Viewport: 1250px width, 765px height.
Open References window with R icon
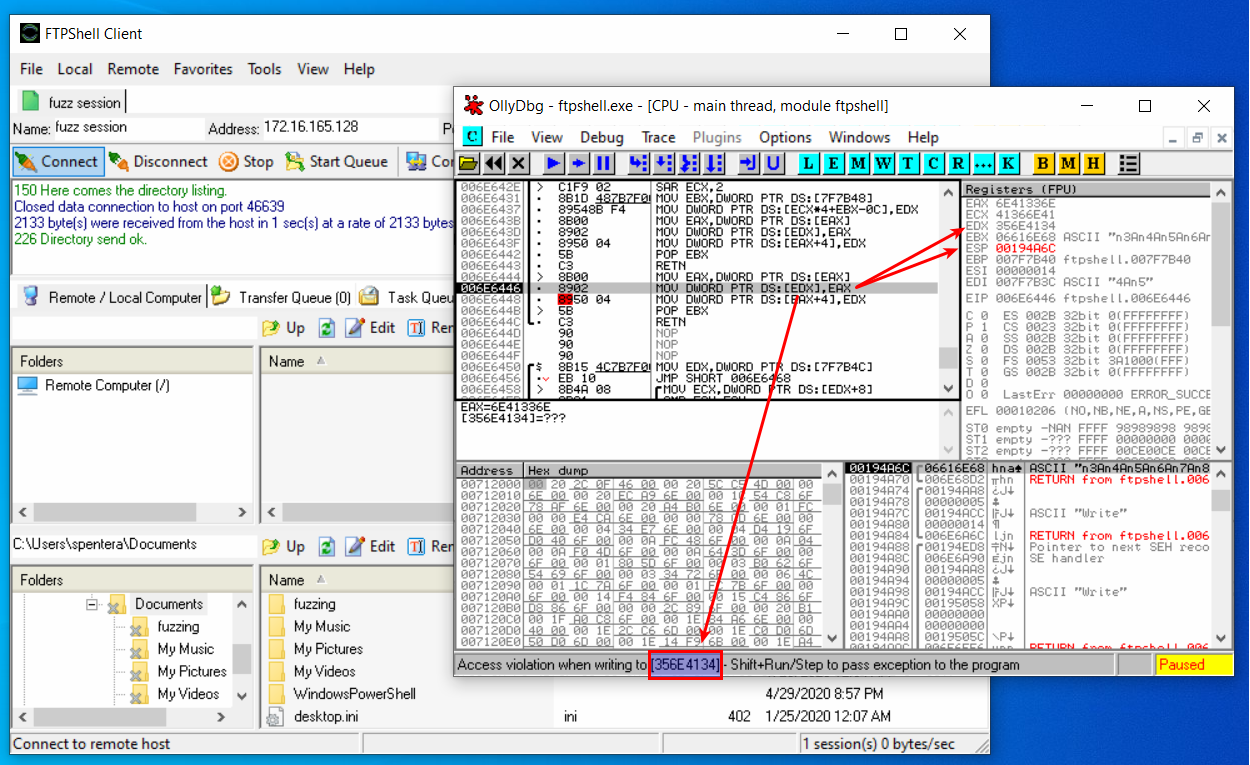pos(959,163)
